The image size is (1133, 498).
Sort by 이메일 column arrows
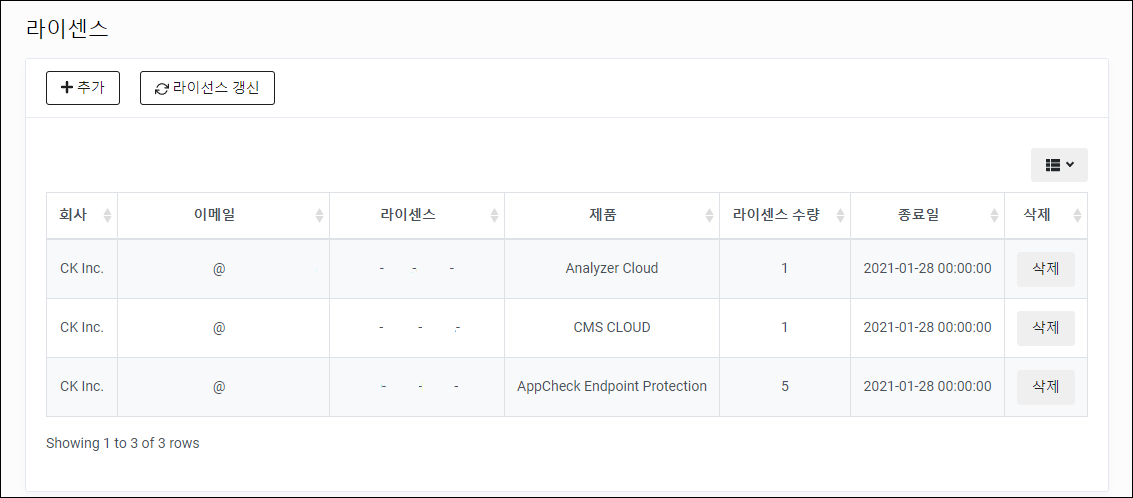[319, 215]
